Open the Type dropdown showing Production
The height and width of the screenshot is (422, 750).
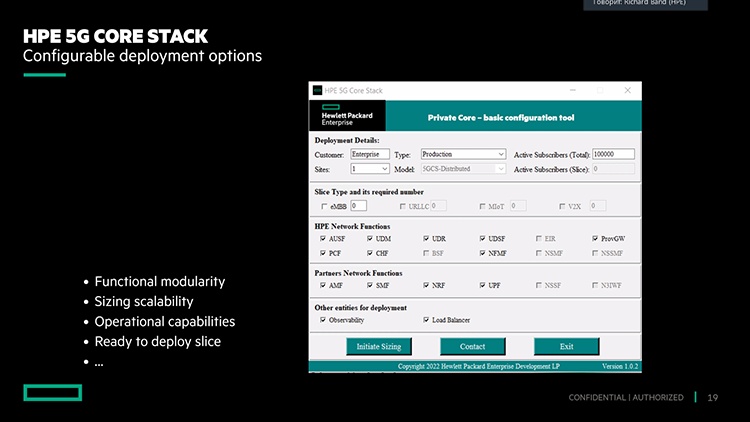[463, 154]
